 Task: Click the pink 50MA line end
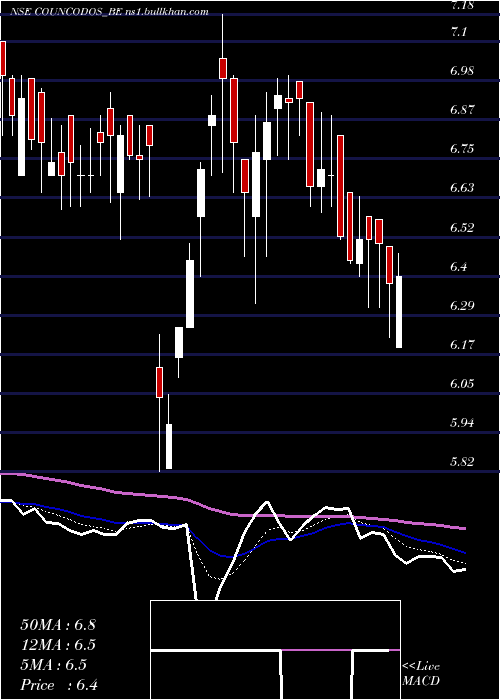click(x=463, y=528)
